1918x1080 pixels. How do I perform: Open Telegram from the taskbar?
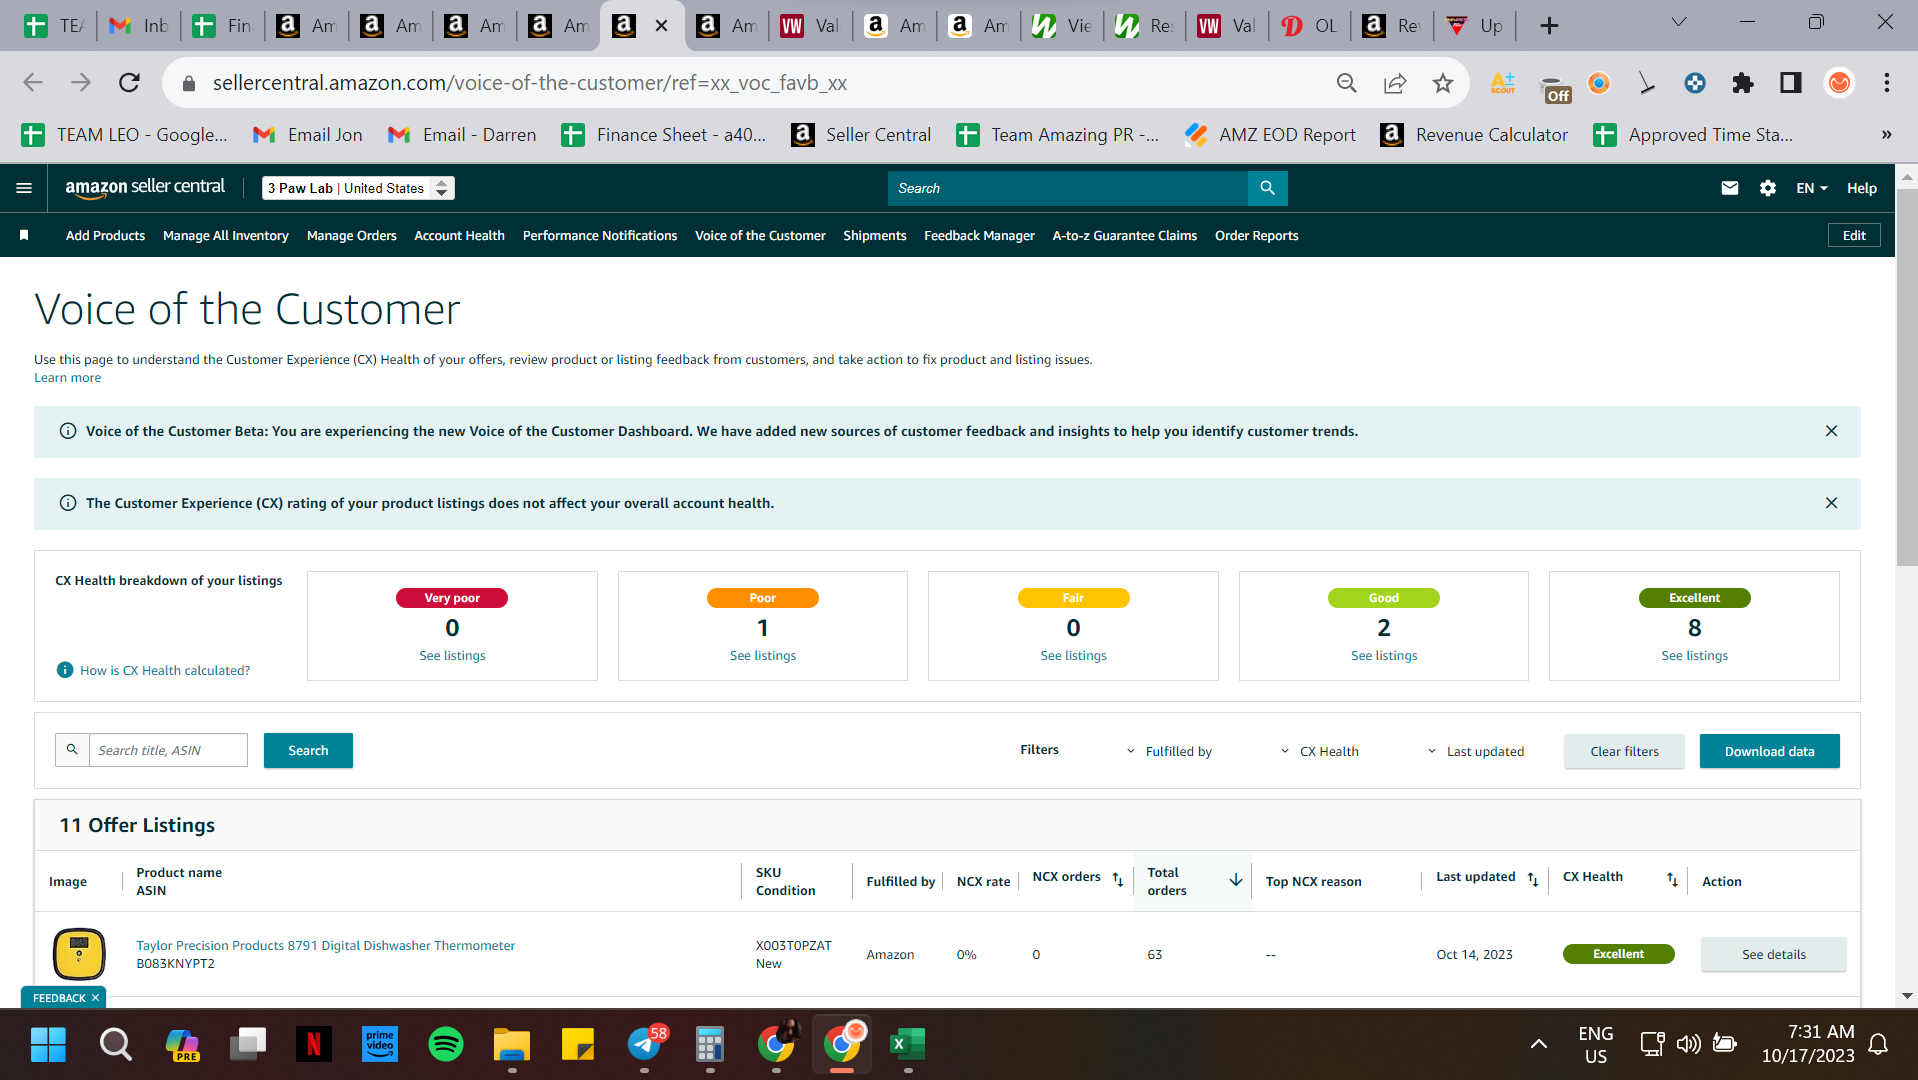[x=646, y=1044]
